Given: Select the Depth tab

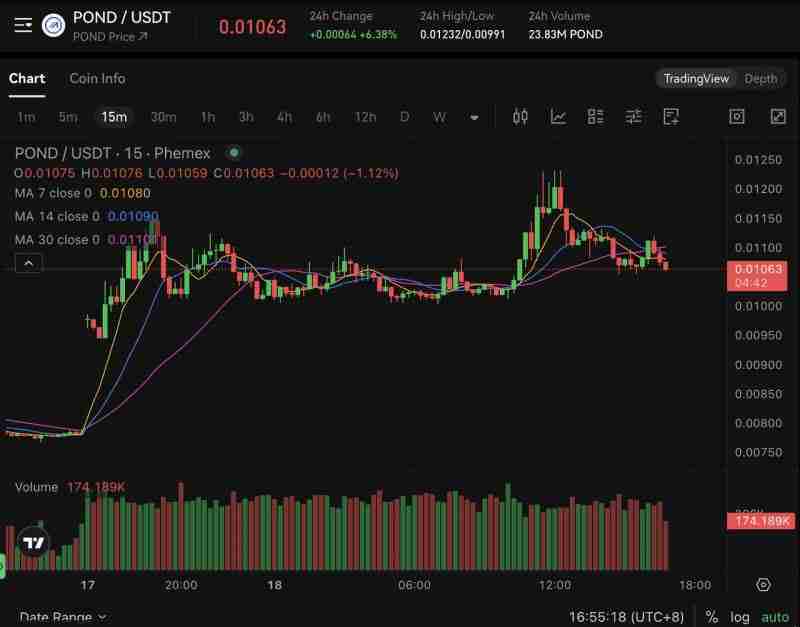Looking at the screenshot, I should tap(763, 77).
